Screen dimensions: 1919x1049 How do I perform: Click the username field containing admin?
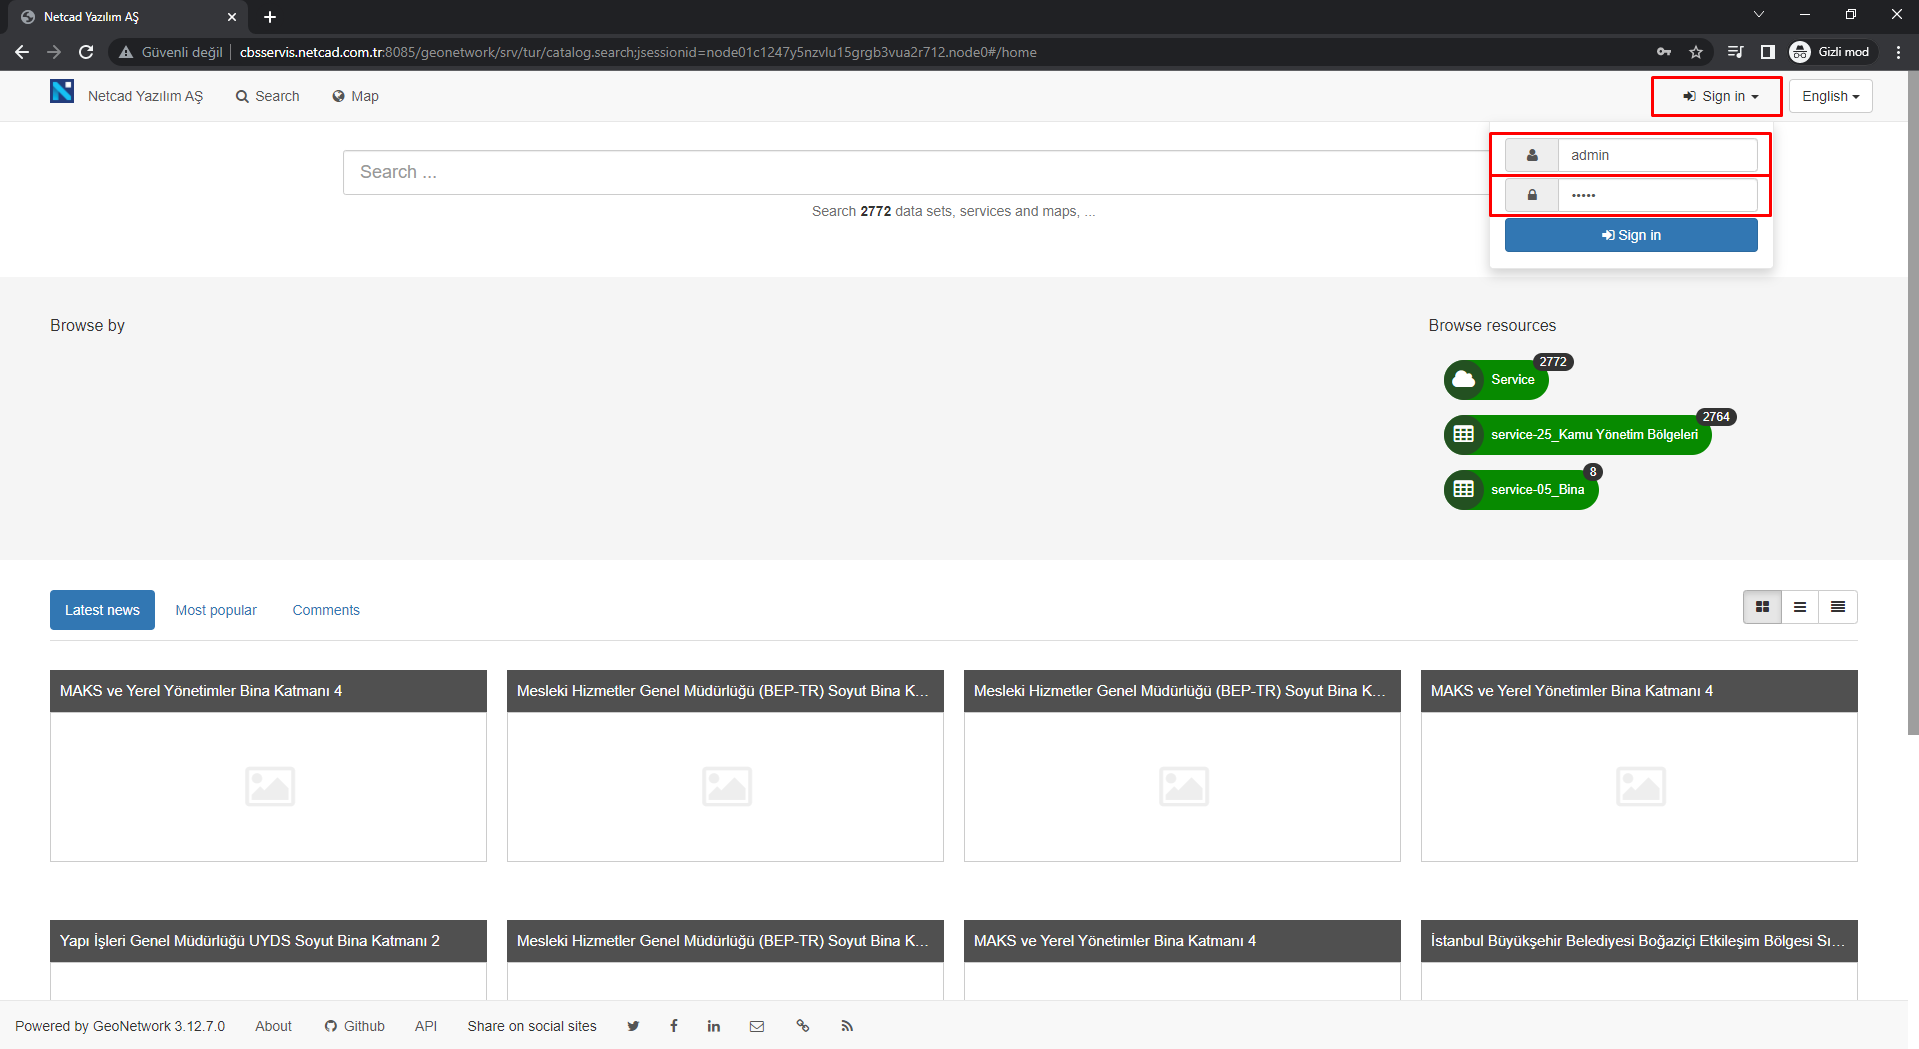1657,155
